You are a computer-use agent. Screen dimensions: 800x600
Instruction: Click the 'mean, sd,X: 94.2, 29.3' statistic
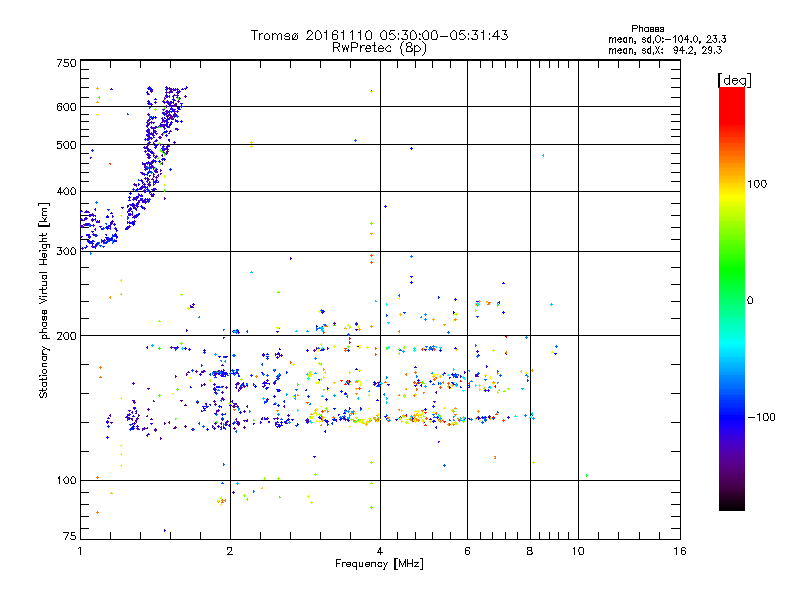pos(665,50)
